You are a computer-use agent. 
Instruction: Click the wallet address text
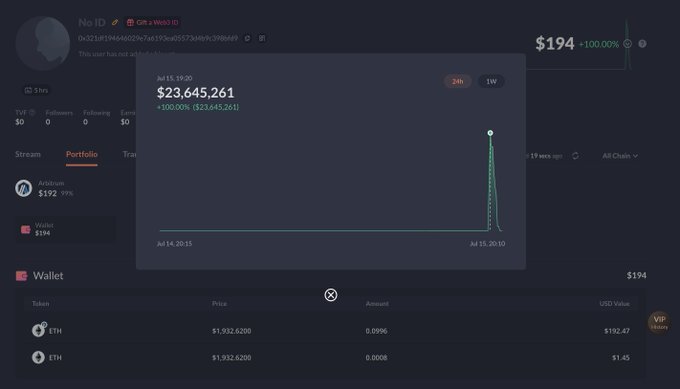point(158,38)
